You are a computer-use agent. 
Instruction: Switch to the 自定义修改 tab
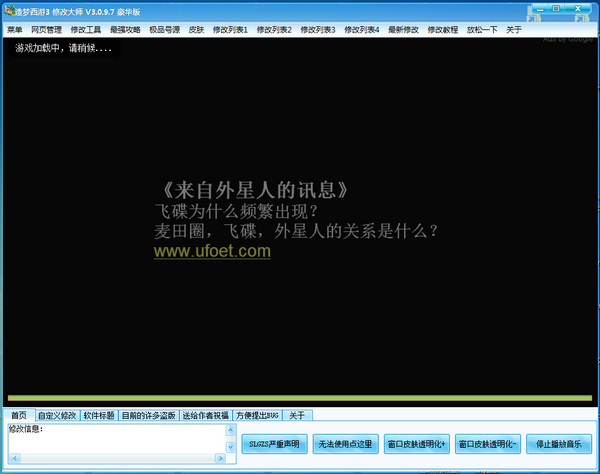click(x=56, y=415)
